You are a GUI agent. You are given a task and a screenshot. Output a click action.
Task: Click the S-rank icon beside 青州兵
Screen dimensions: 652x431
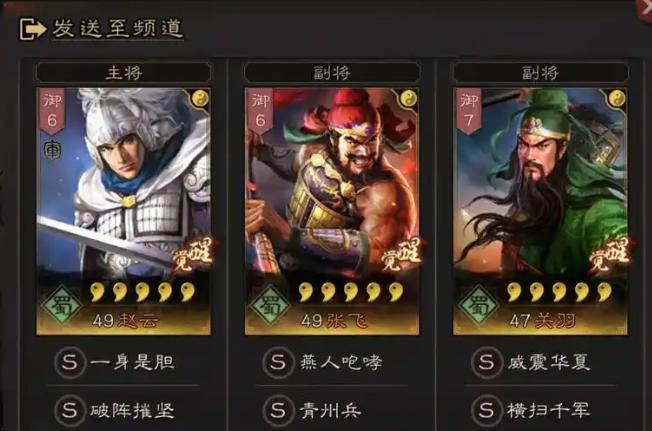(x=278, y=411)
